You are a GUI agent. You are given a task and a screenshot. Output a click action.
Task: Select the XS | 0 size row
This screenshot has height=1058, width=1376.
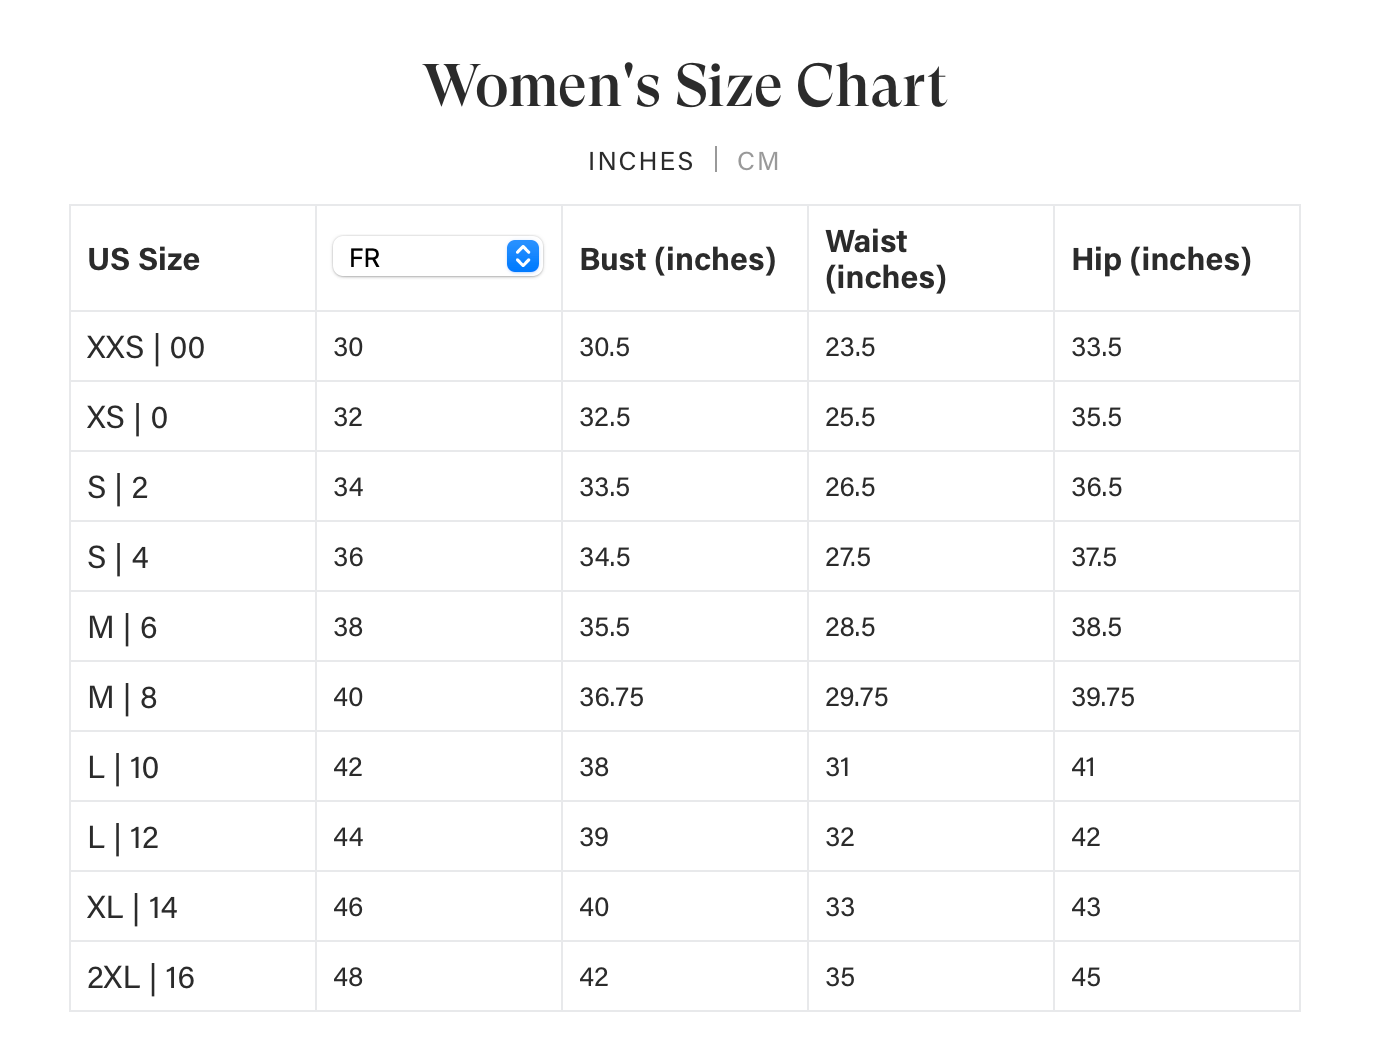click(128, 417)
